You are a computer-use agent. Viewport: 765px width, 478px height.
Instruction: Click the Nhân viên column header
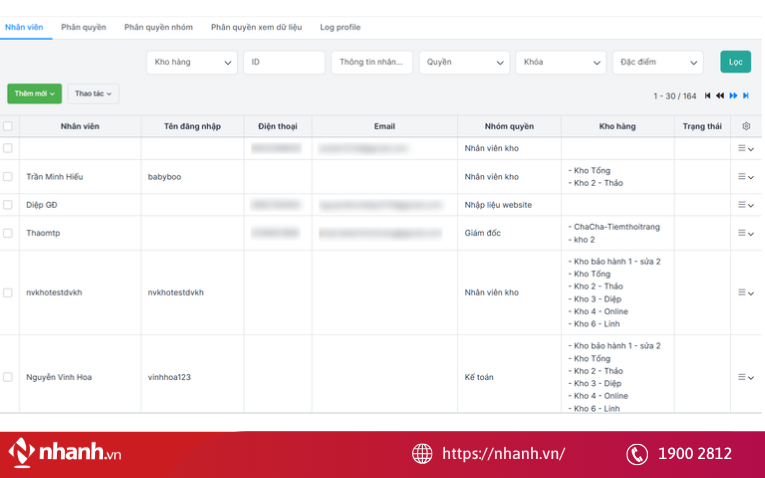point(80,126)
